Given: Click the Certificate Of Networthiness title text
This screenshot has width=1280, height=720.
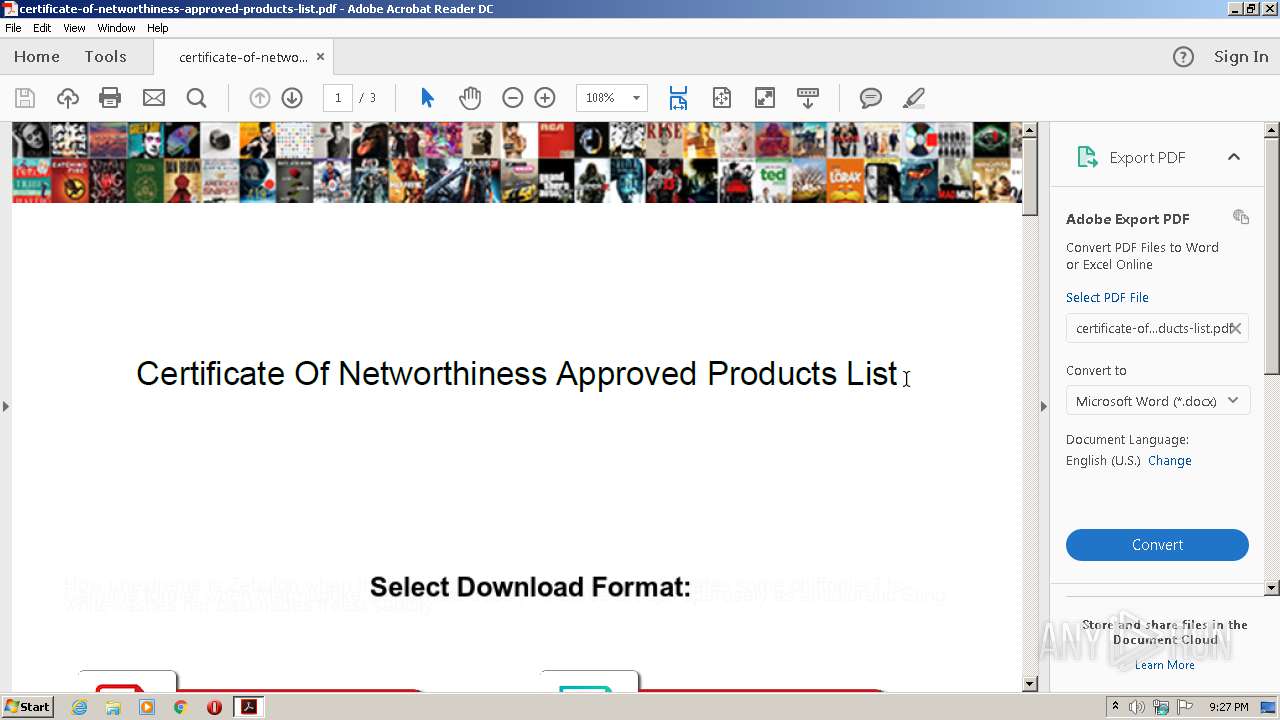Looking at the screenshot, I should [x=517, y=373].
